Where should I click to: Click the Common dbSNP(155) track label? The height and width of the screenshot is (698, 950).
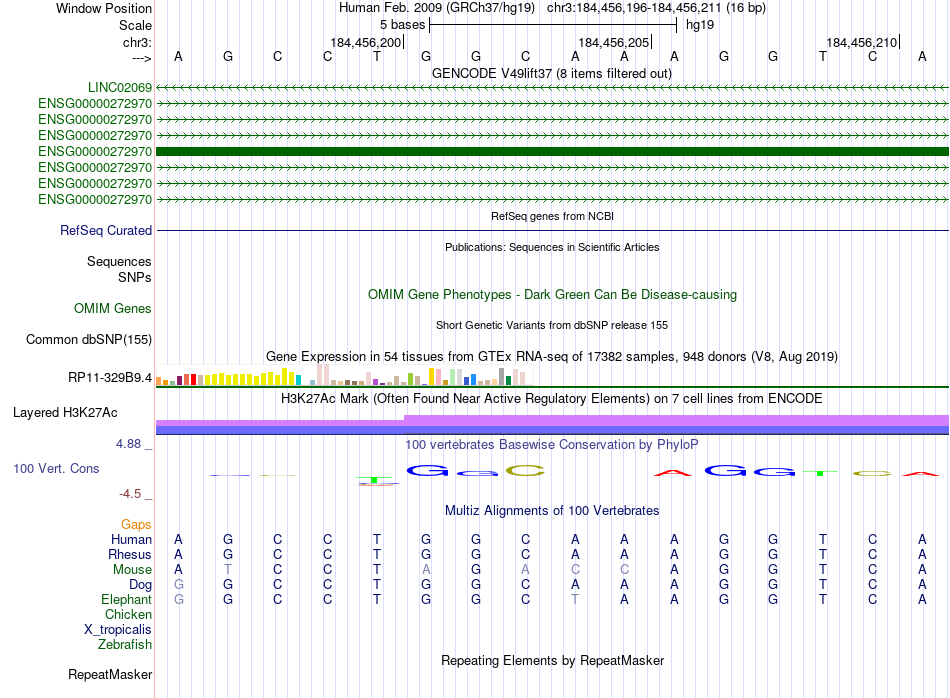point(89,339)
